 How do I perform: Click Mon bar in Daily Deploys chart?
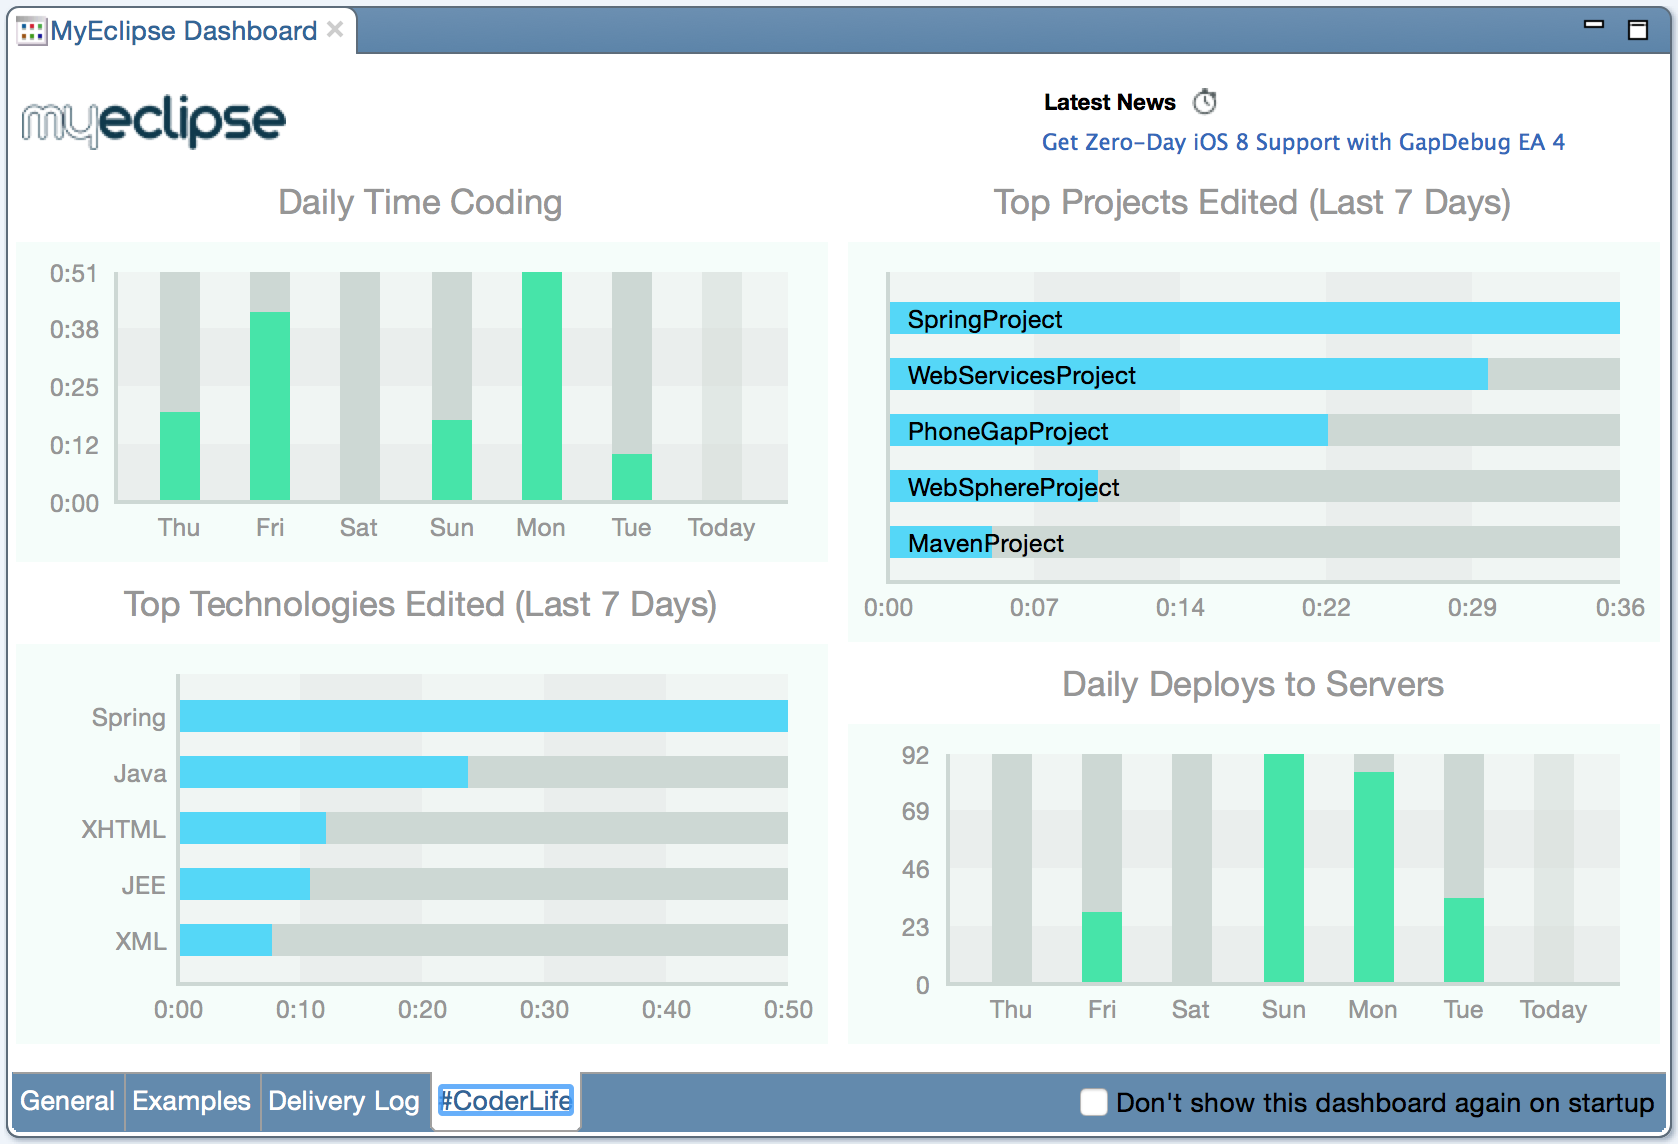(x=1374, y=877)
